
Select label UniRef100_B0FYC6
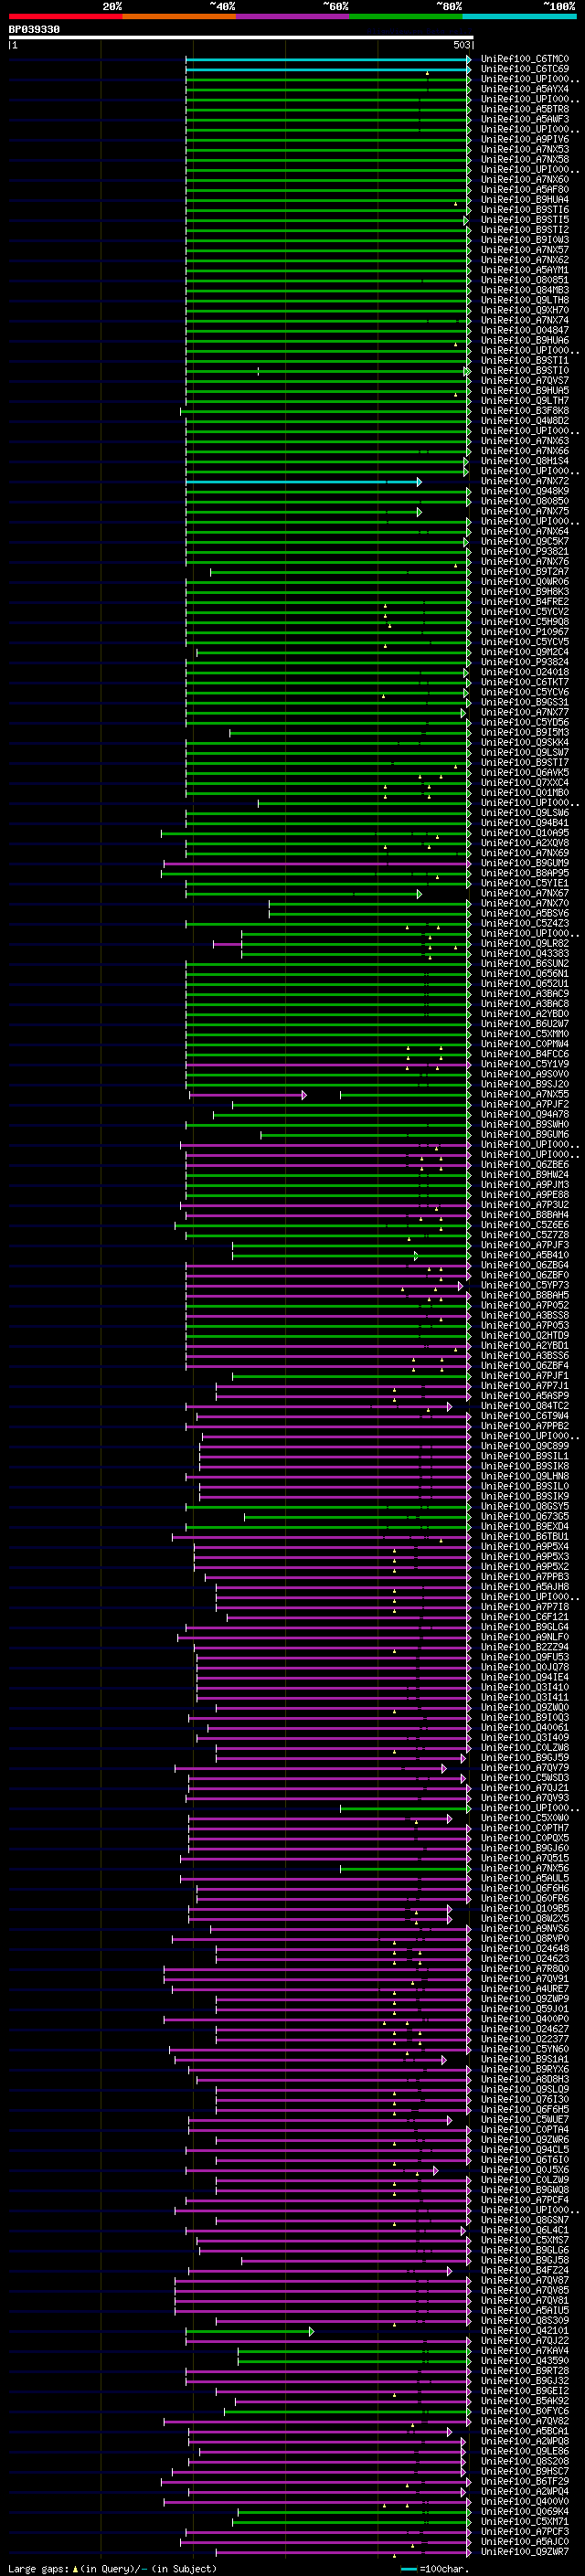click(525, 2411)
